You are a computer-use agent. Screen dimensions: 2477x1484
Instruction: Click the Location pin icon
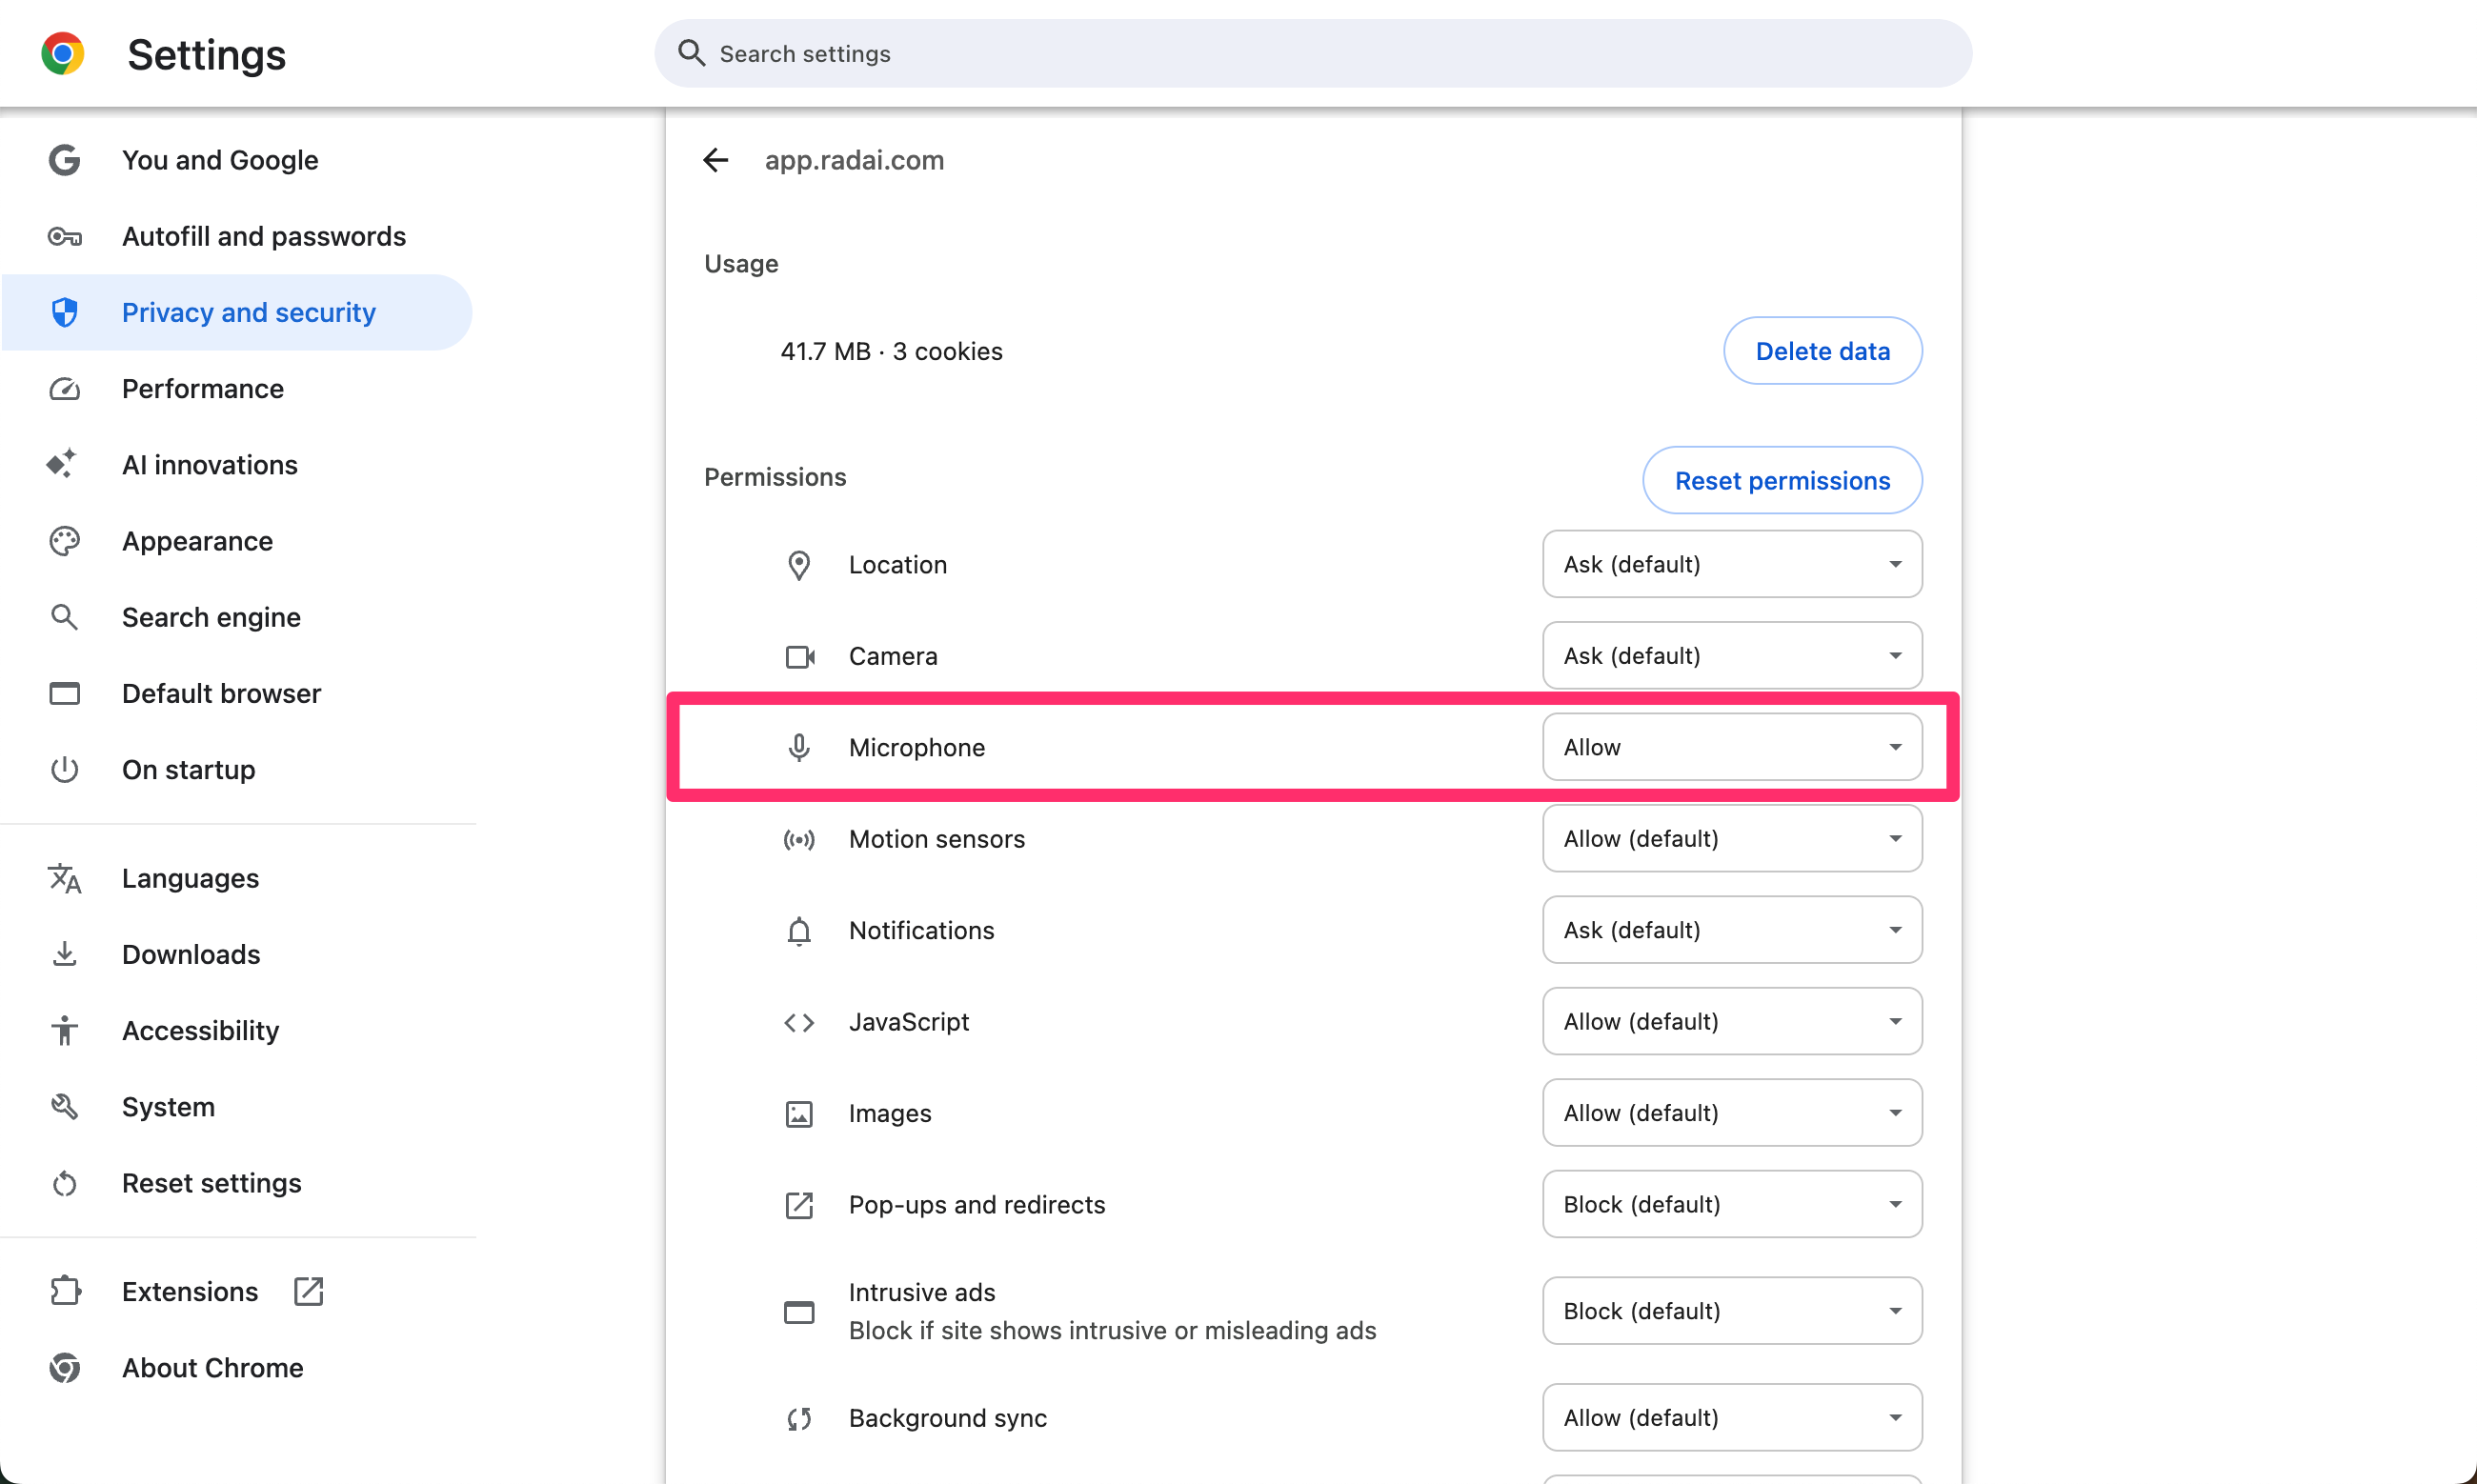coord(799,565)
